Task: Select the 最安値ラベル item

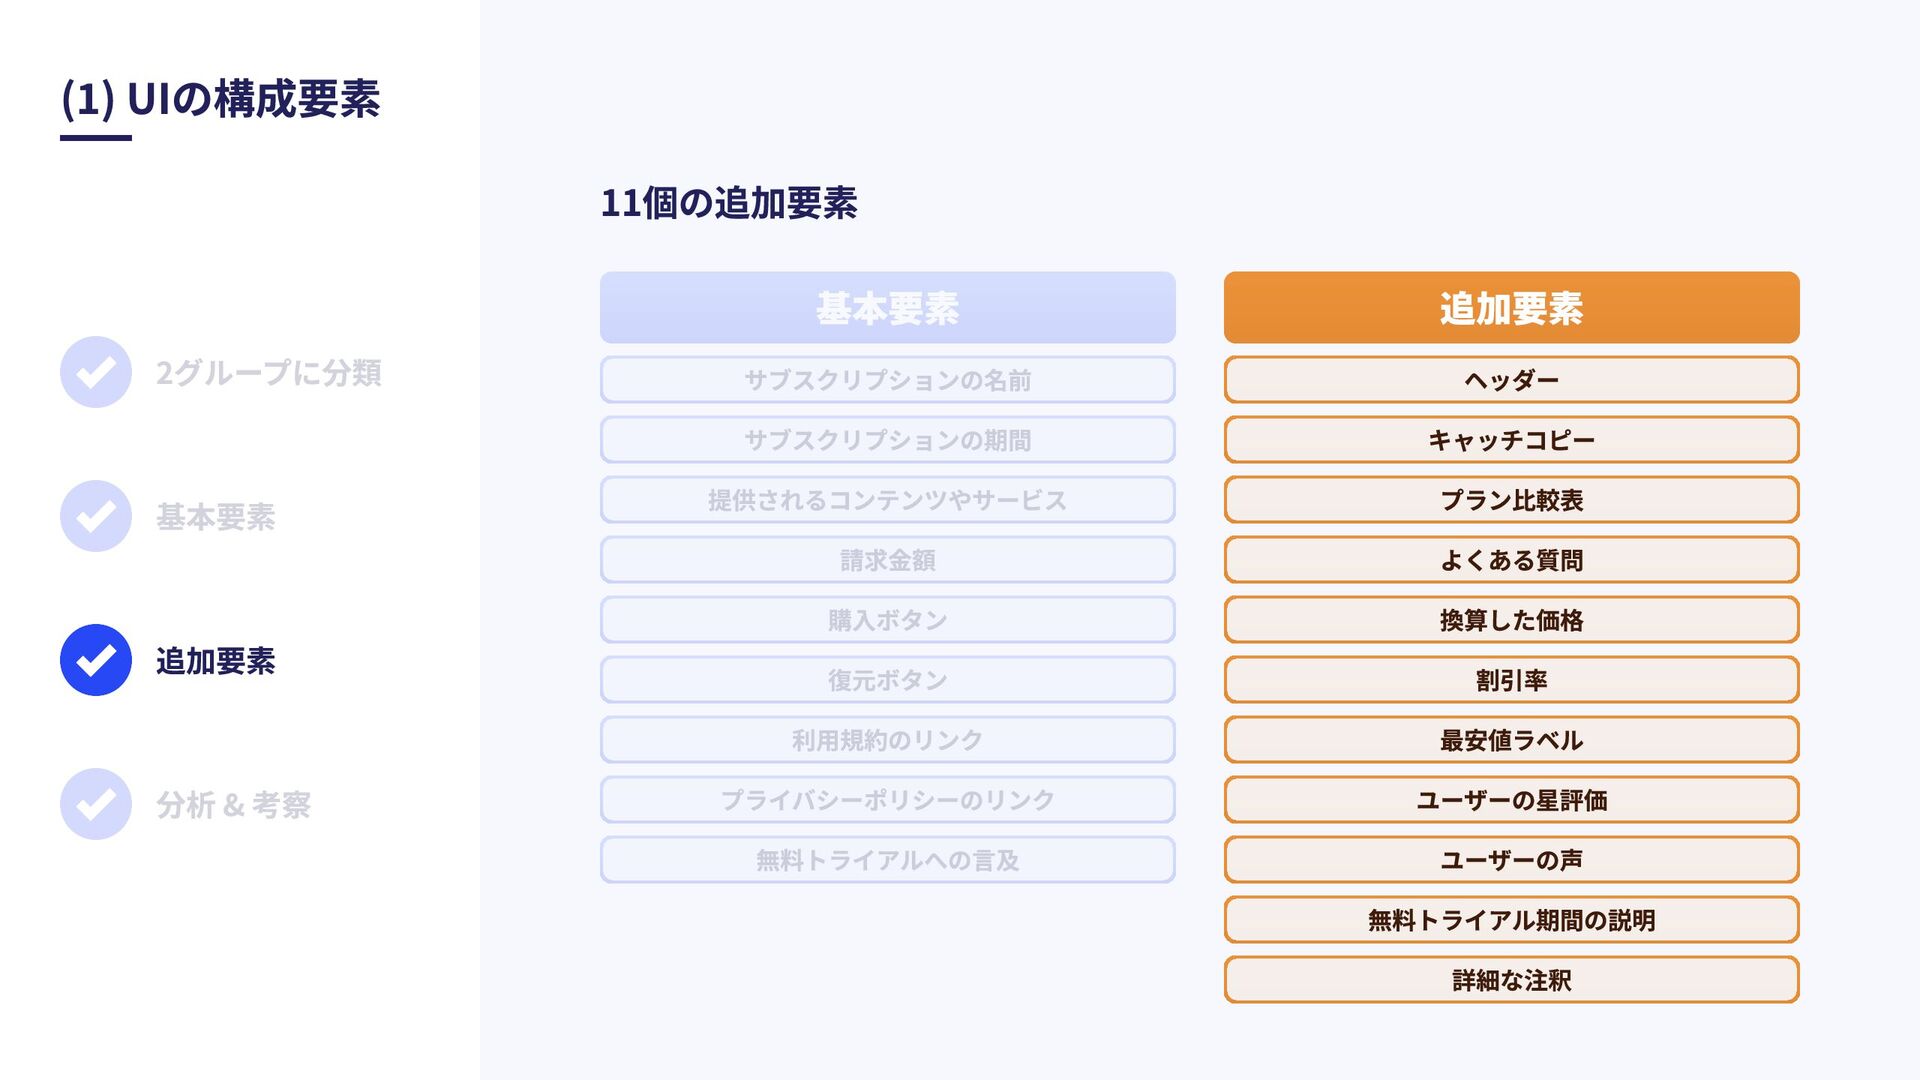Action: point(1511,740)
